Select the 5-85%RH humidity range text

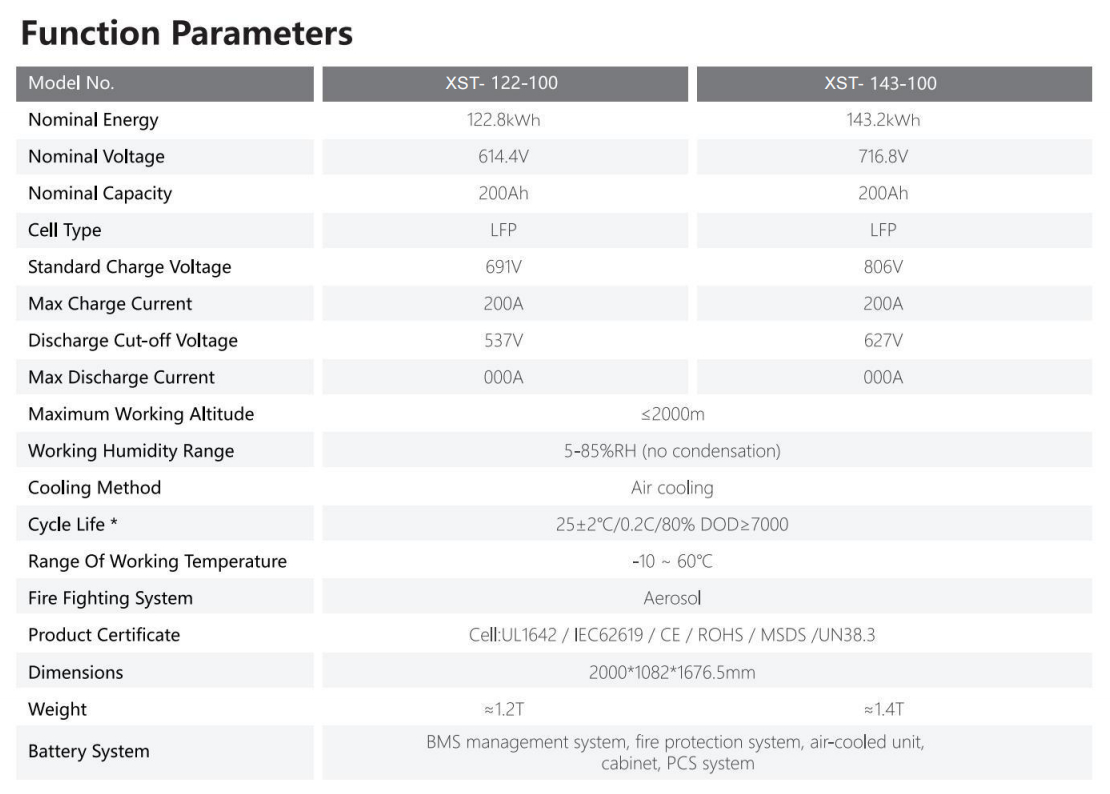[672, 451]
